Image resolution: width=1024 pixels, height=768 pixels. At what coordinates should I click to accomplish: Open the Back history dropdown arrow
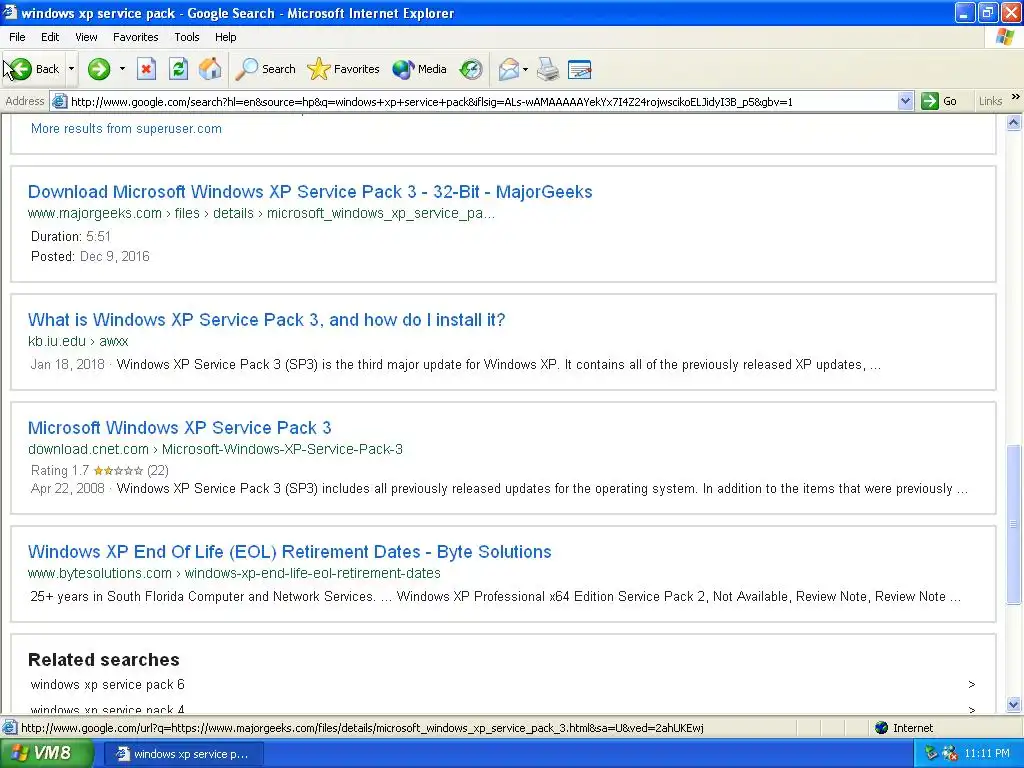[x=71, y=69]
